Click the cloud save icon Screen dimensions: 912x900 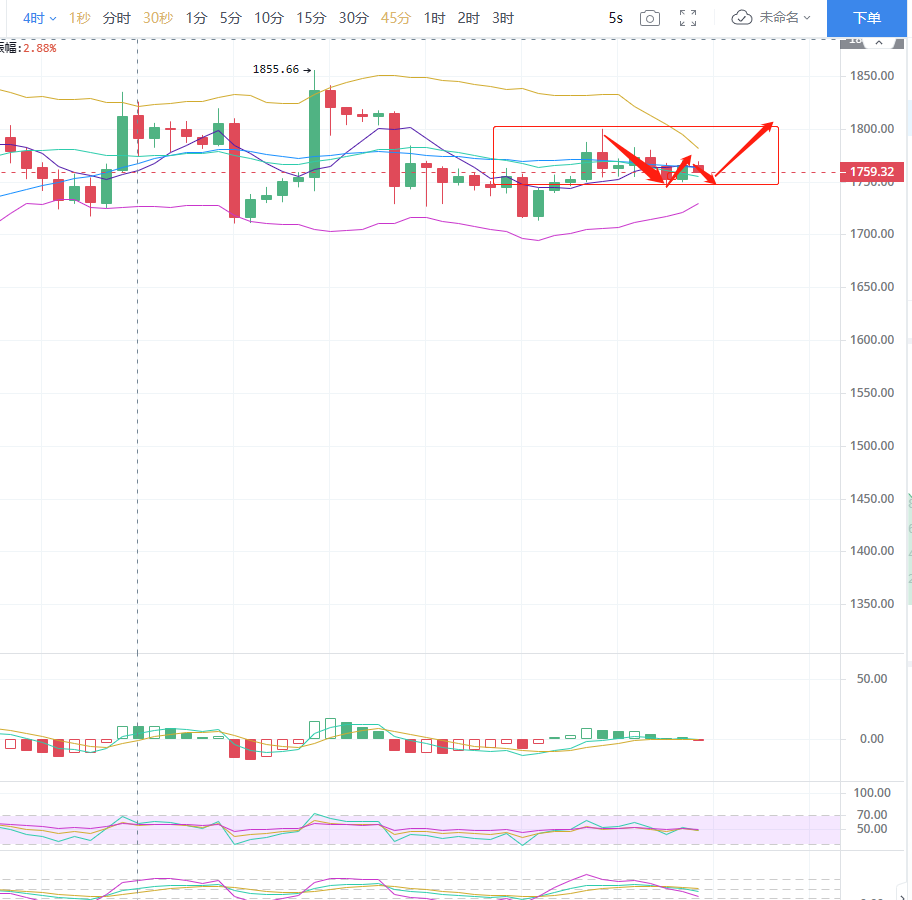[x=742, y=18]
